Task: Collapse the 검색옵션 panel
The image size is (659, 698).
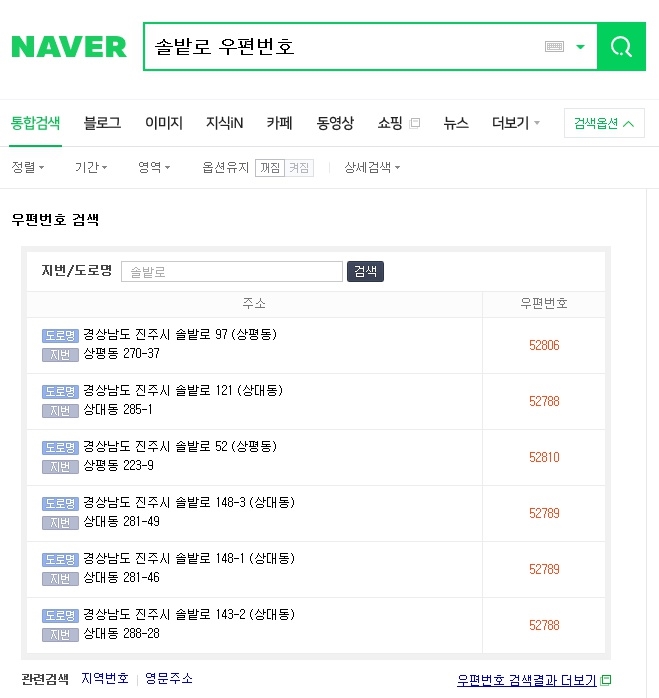Action: tap(604, 123)
